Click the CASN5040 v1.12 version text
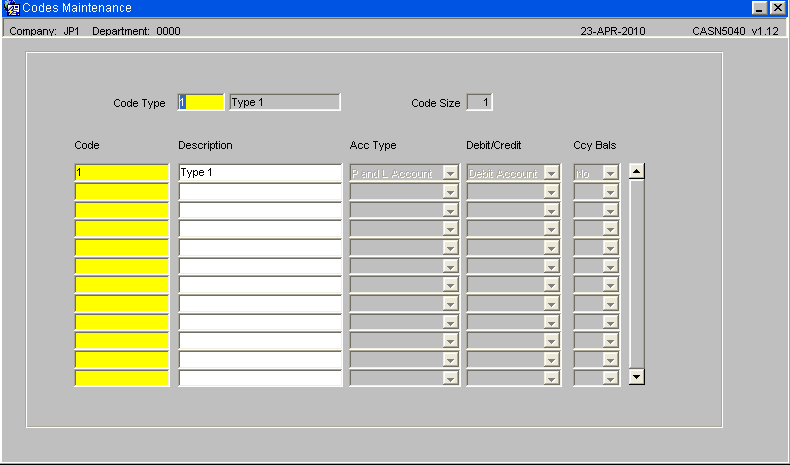 click(736, 31)
